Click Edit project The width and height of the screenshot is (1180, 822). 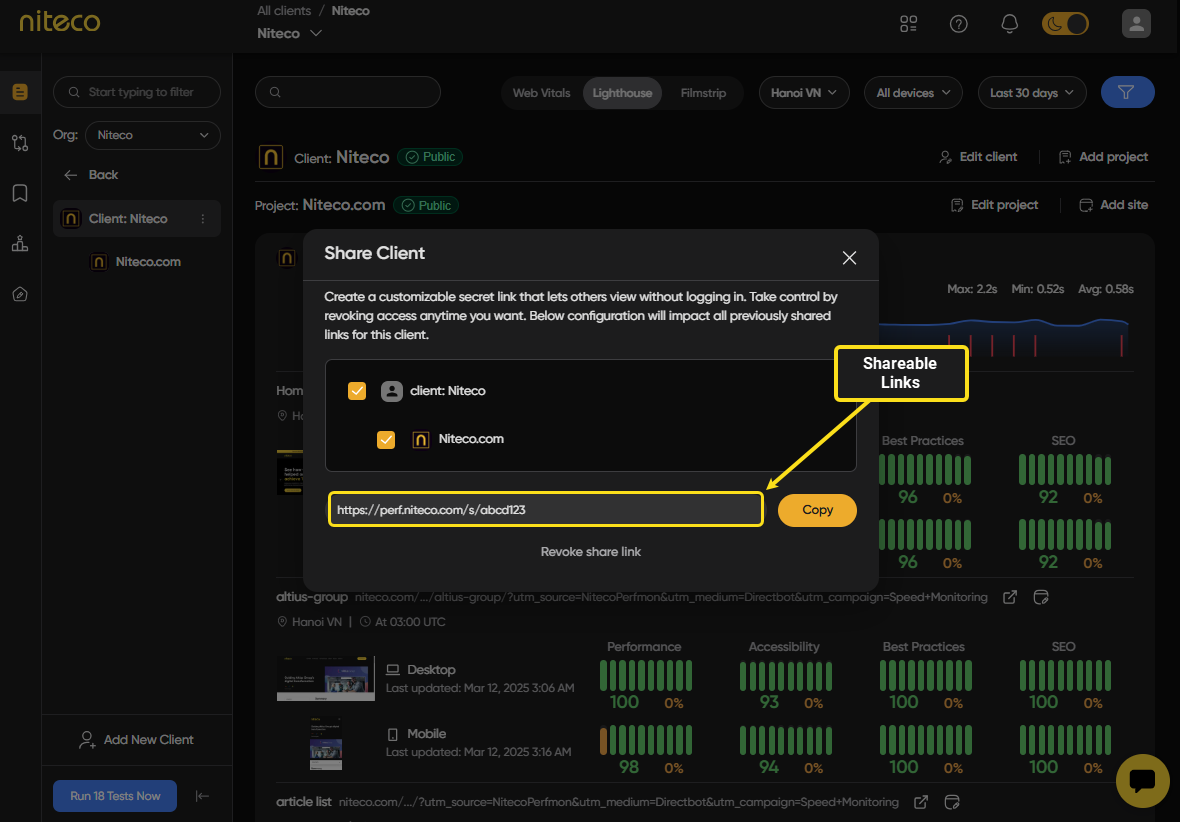click(994, 205)
